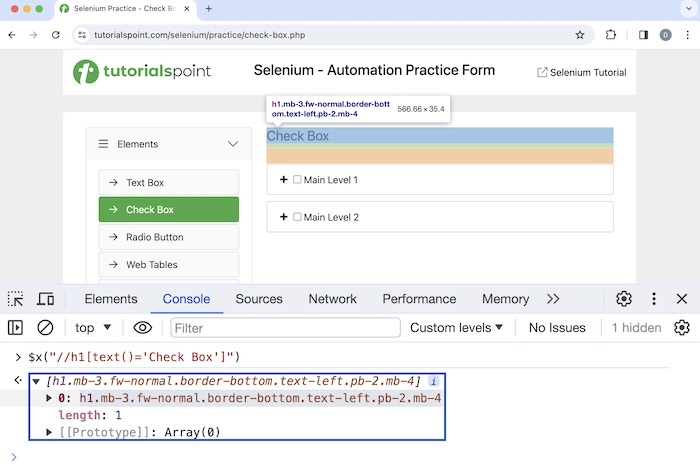
Task: Click the console Filter input field
Action: (285, 327)
